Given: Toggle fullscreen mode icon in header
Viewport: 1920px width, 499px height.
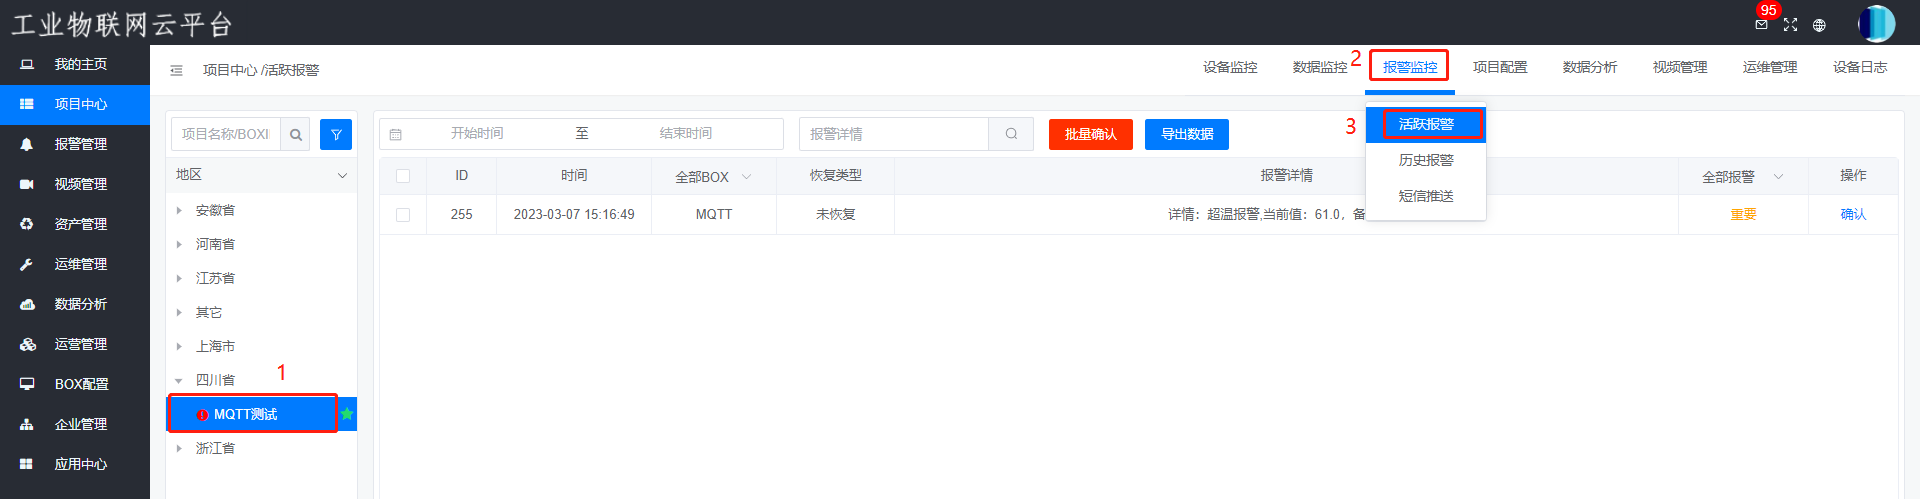Looking at the screenshot, I should (1790, 25).
